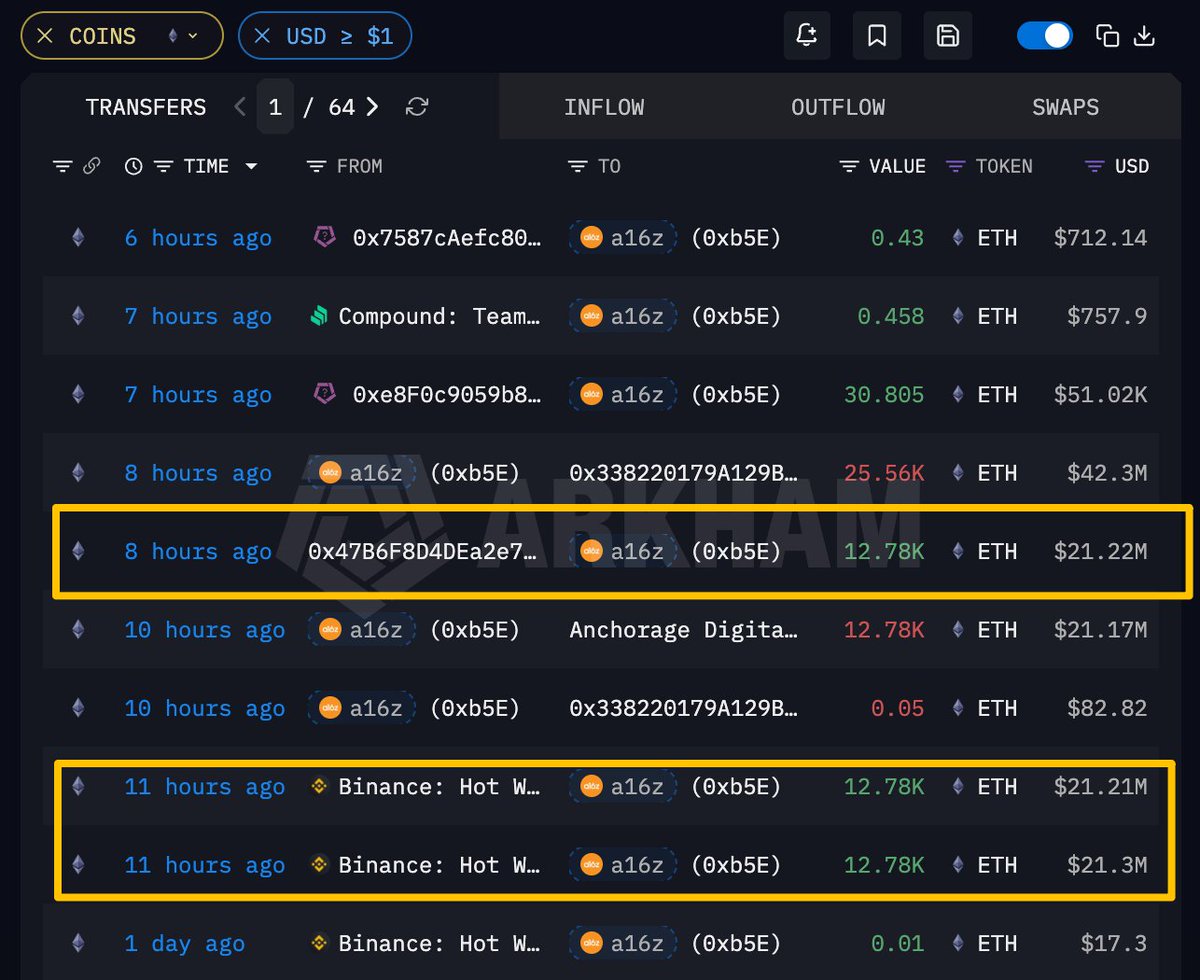Go to next transfers page
The height and width of the screenshot is (980, 1200).
tap(372, 107)
